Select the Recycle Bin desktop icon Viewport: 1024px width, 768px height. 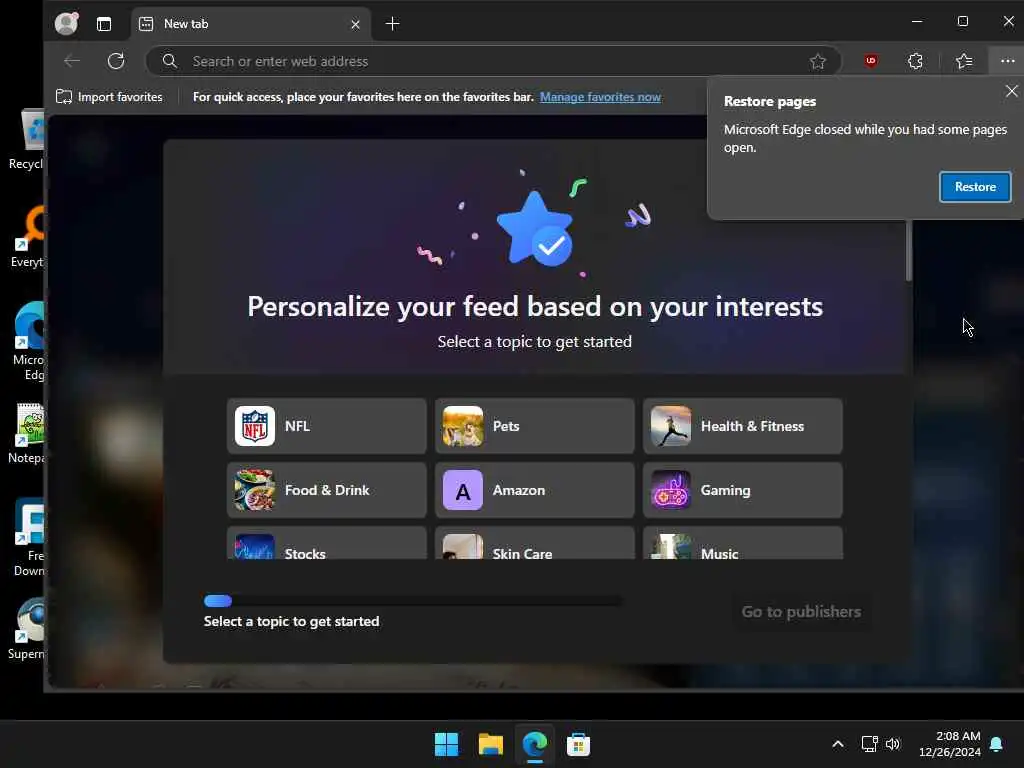(27, 139)
